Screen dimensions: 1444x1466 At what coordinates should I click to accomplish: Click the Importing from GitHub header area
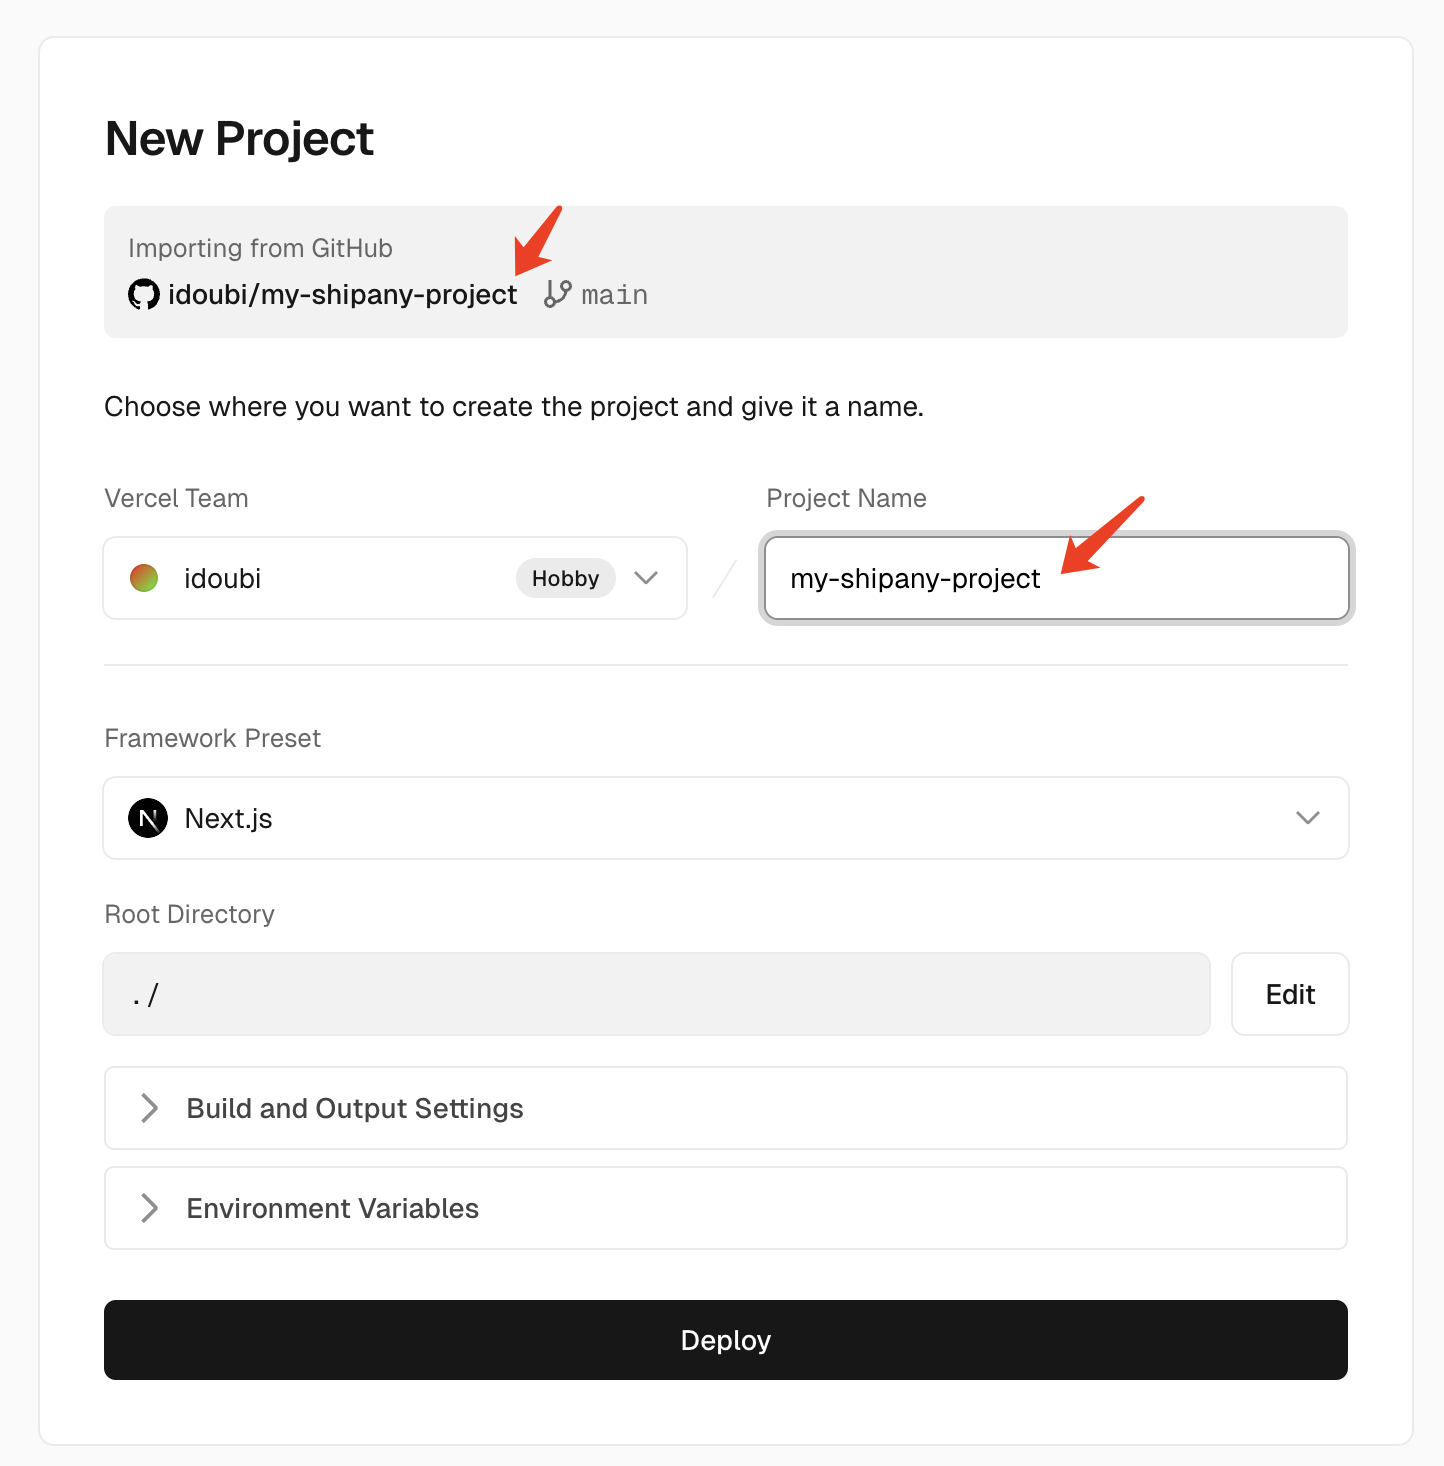pyautogui.click(x=259, y=248)
